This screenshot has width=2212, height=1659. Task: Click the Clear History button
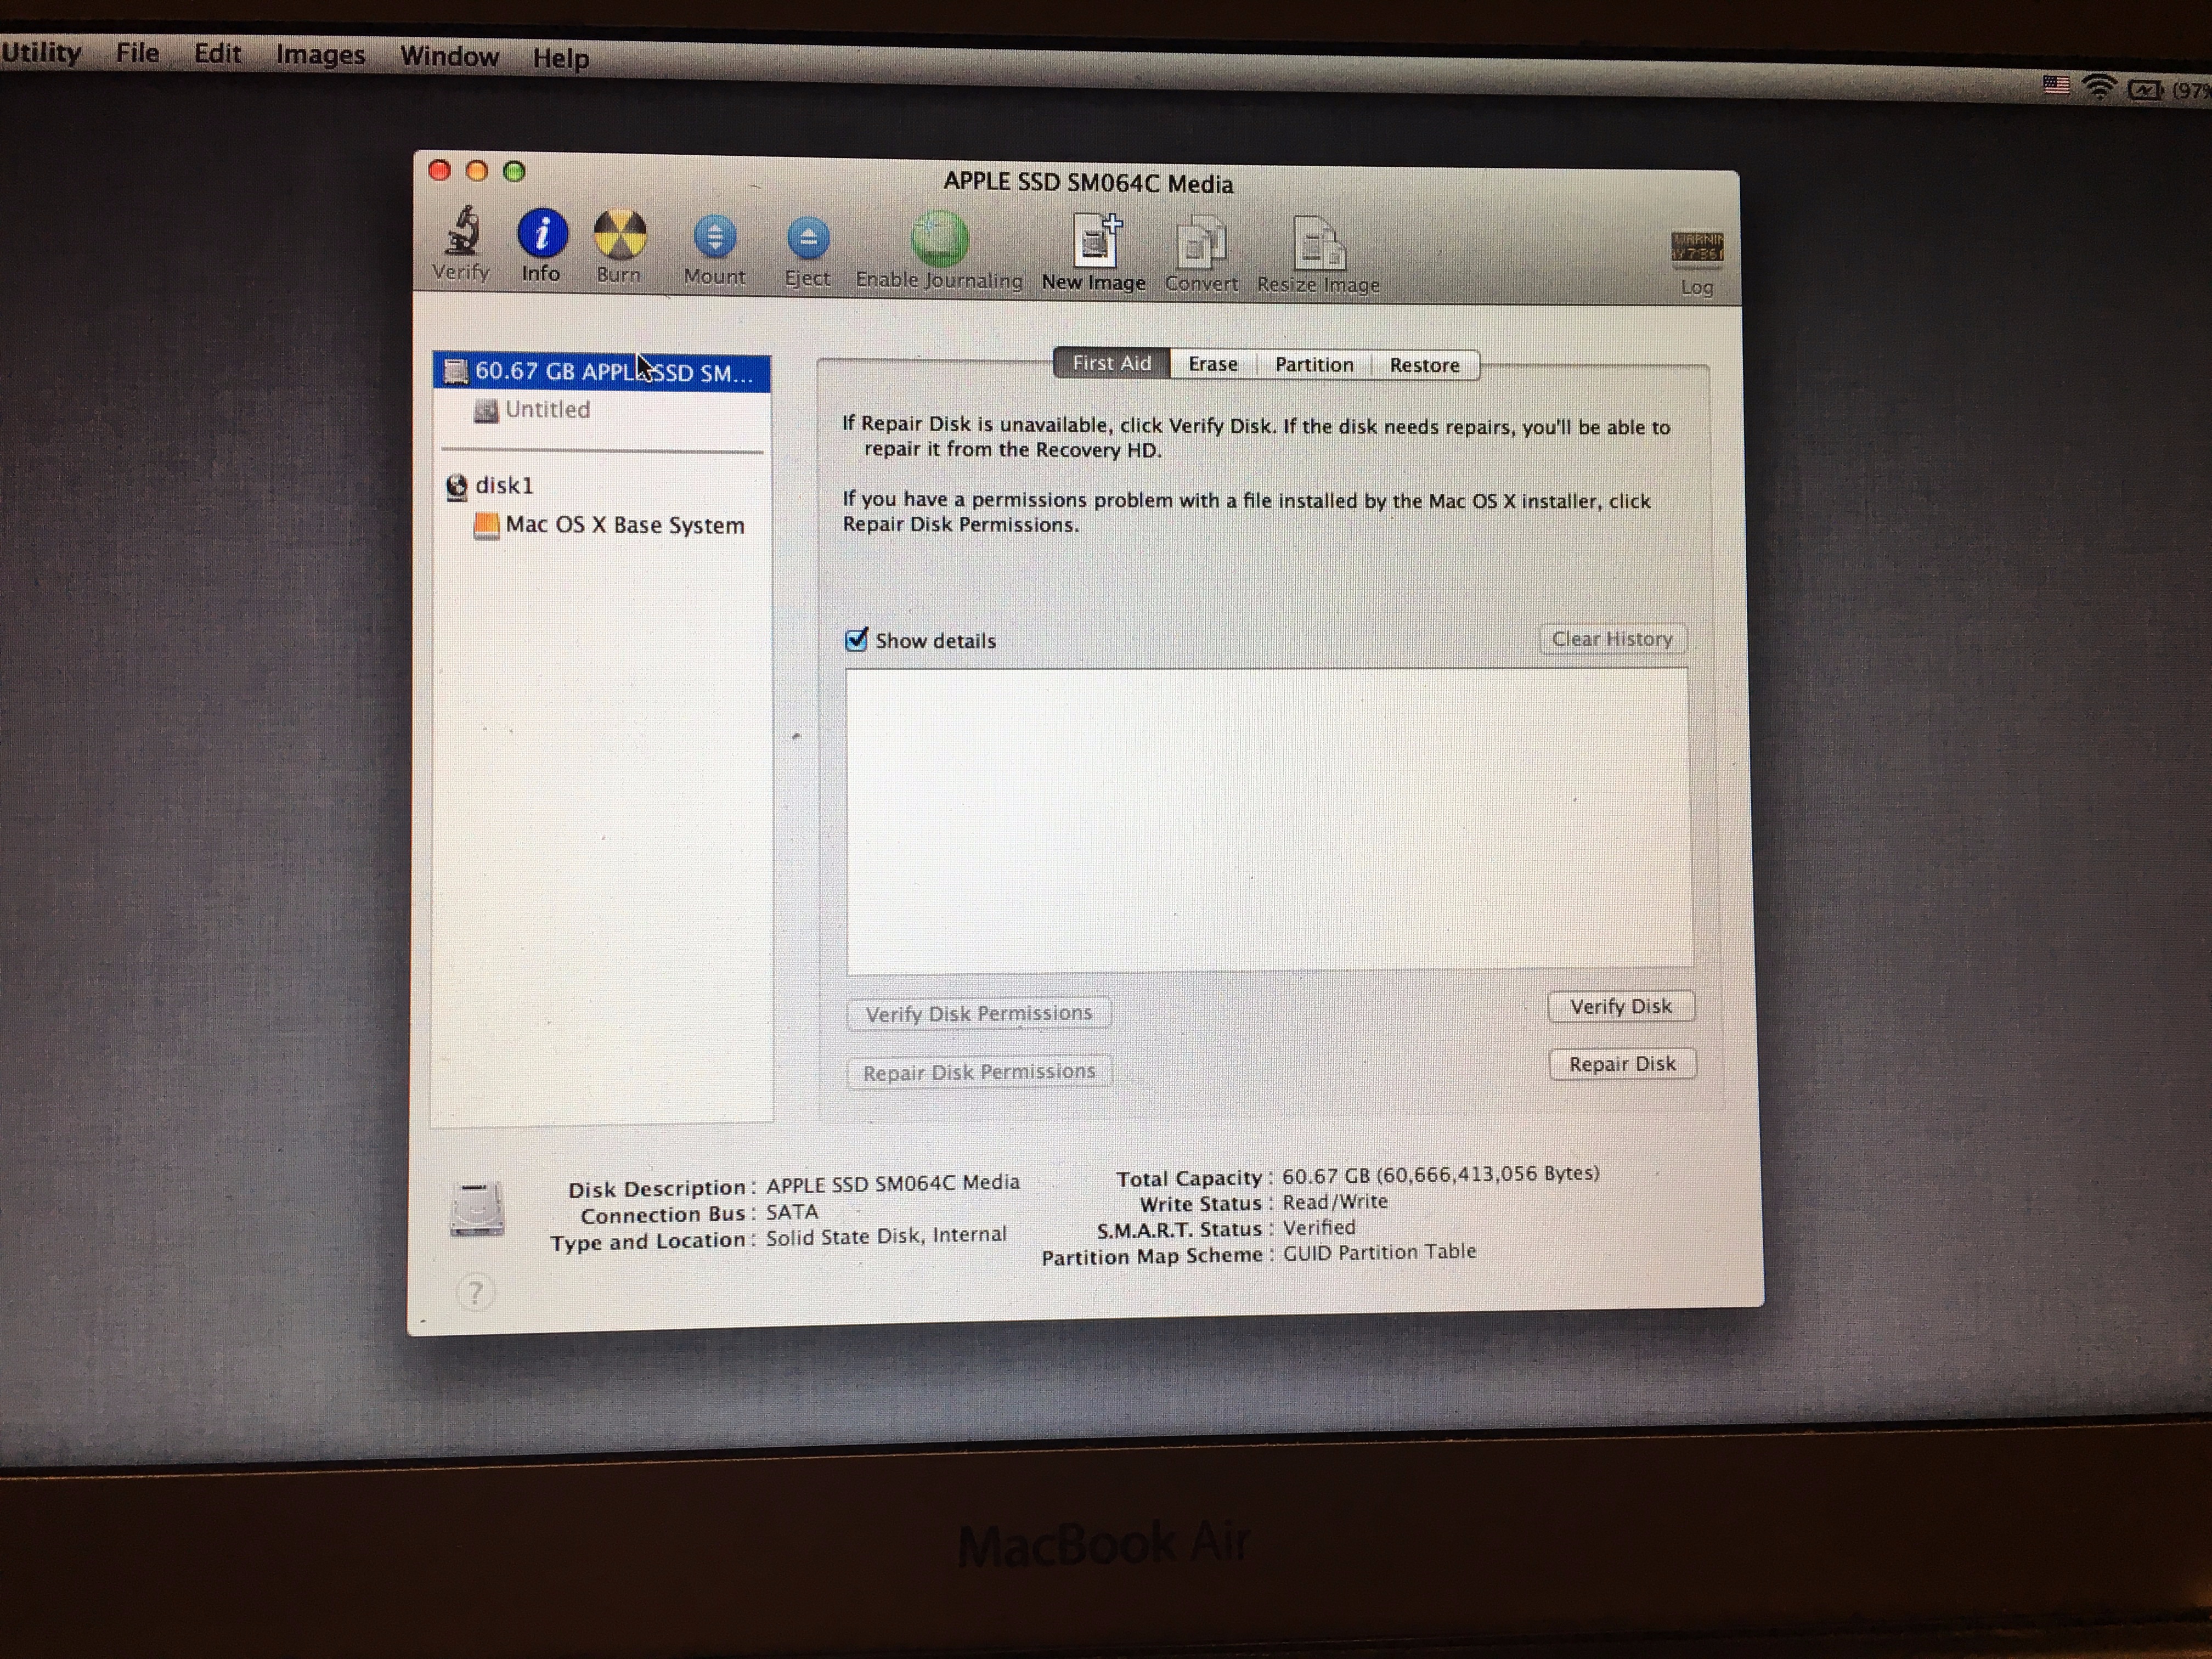pos(1611,638)
